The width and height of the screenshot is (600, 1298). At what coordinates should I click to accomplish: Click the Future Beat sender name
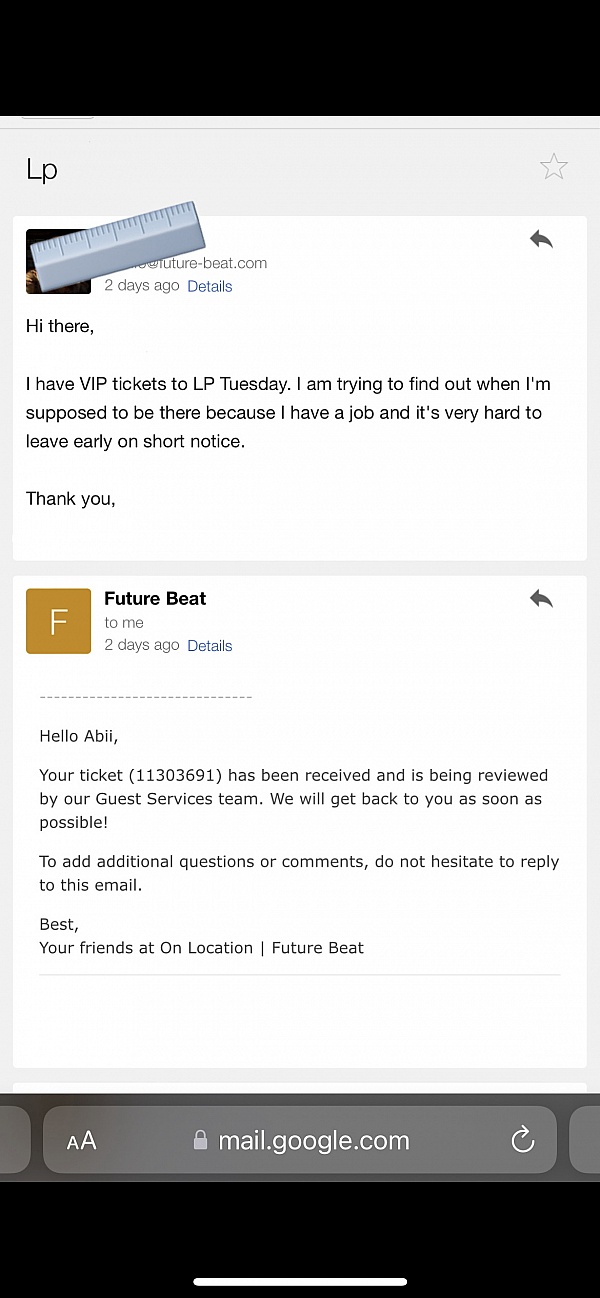(155, 599)
